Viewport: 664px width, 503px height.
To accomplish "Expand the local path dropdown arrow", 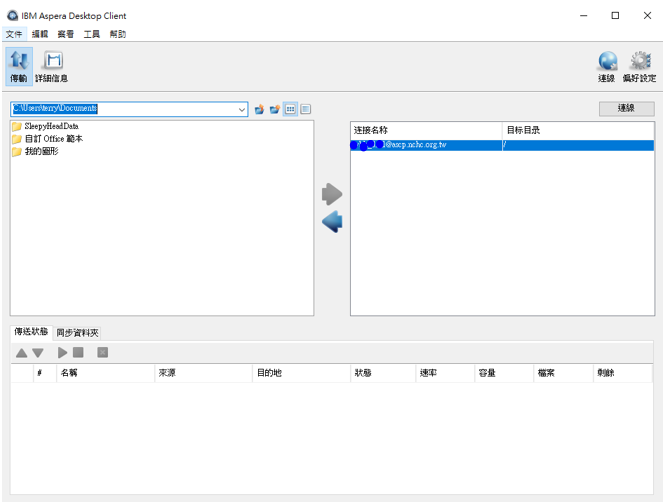I will pos(242,109).
